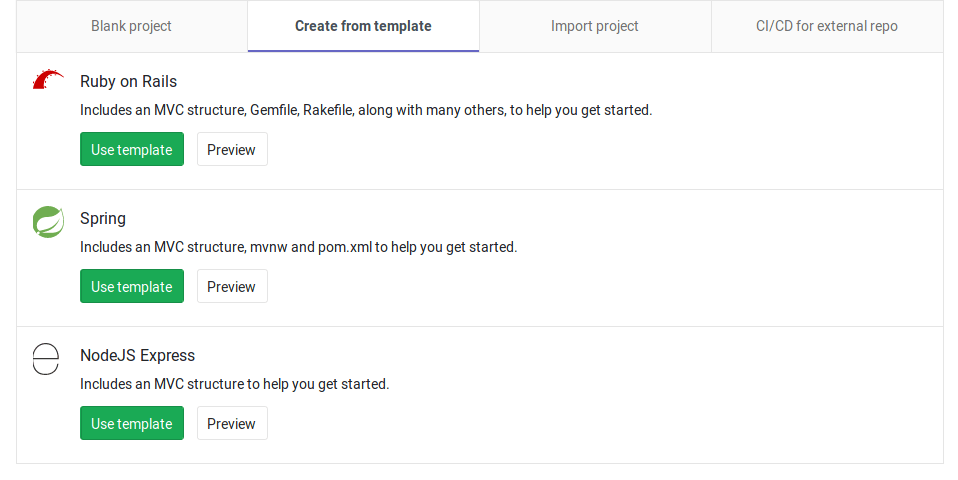Select the Create from template tab

(363, 26)
